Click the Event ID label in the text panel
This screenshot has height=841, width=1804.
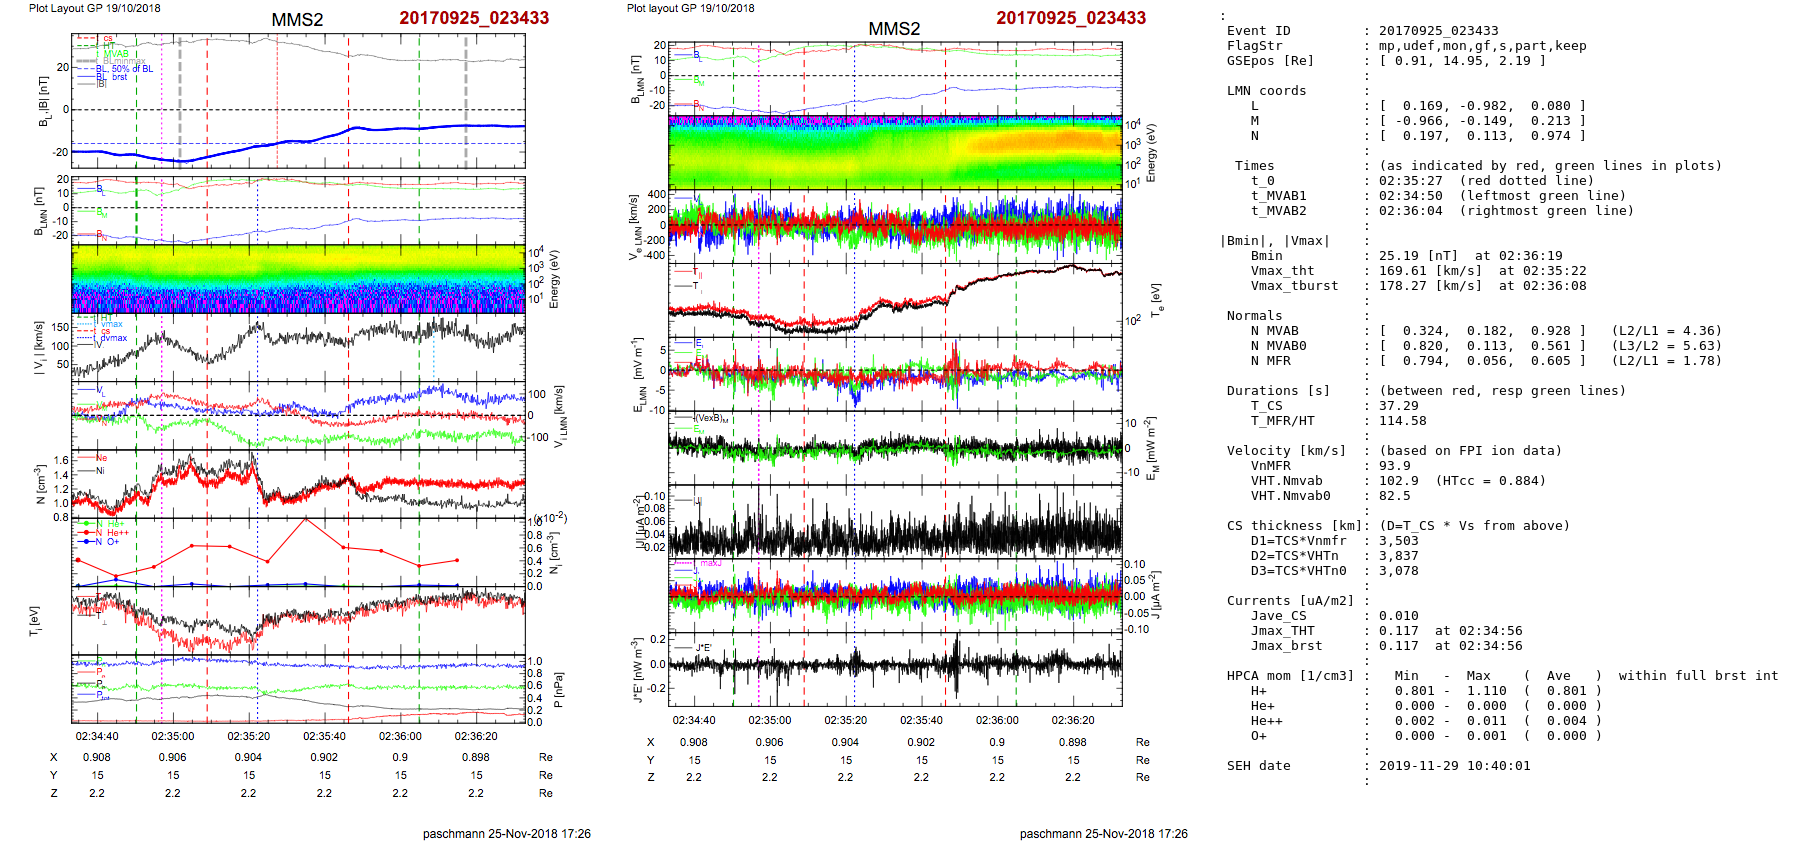pyautogui.click(x=1258, y=31)
